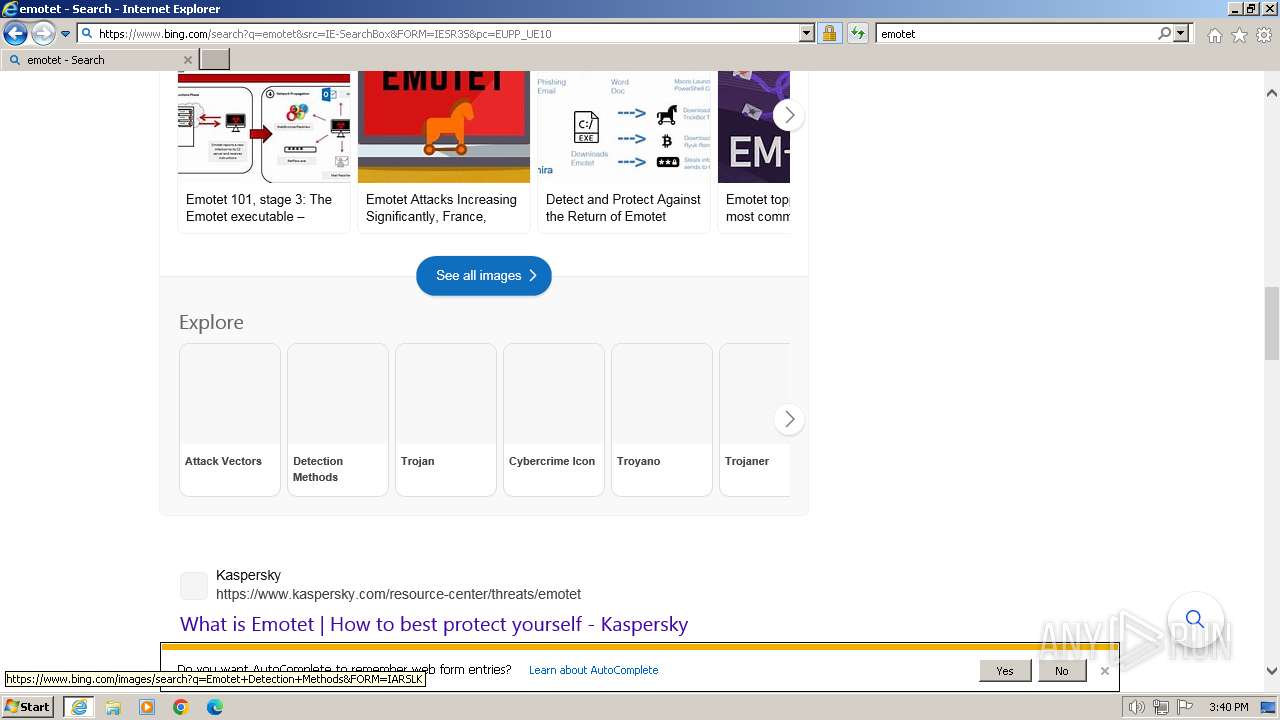Explore the 'Troyano' card
This screenshot has height=720, width=1280.
(662, 420)
